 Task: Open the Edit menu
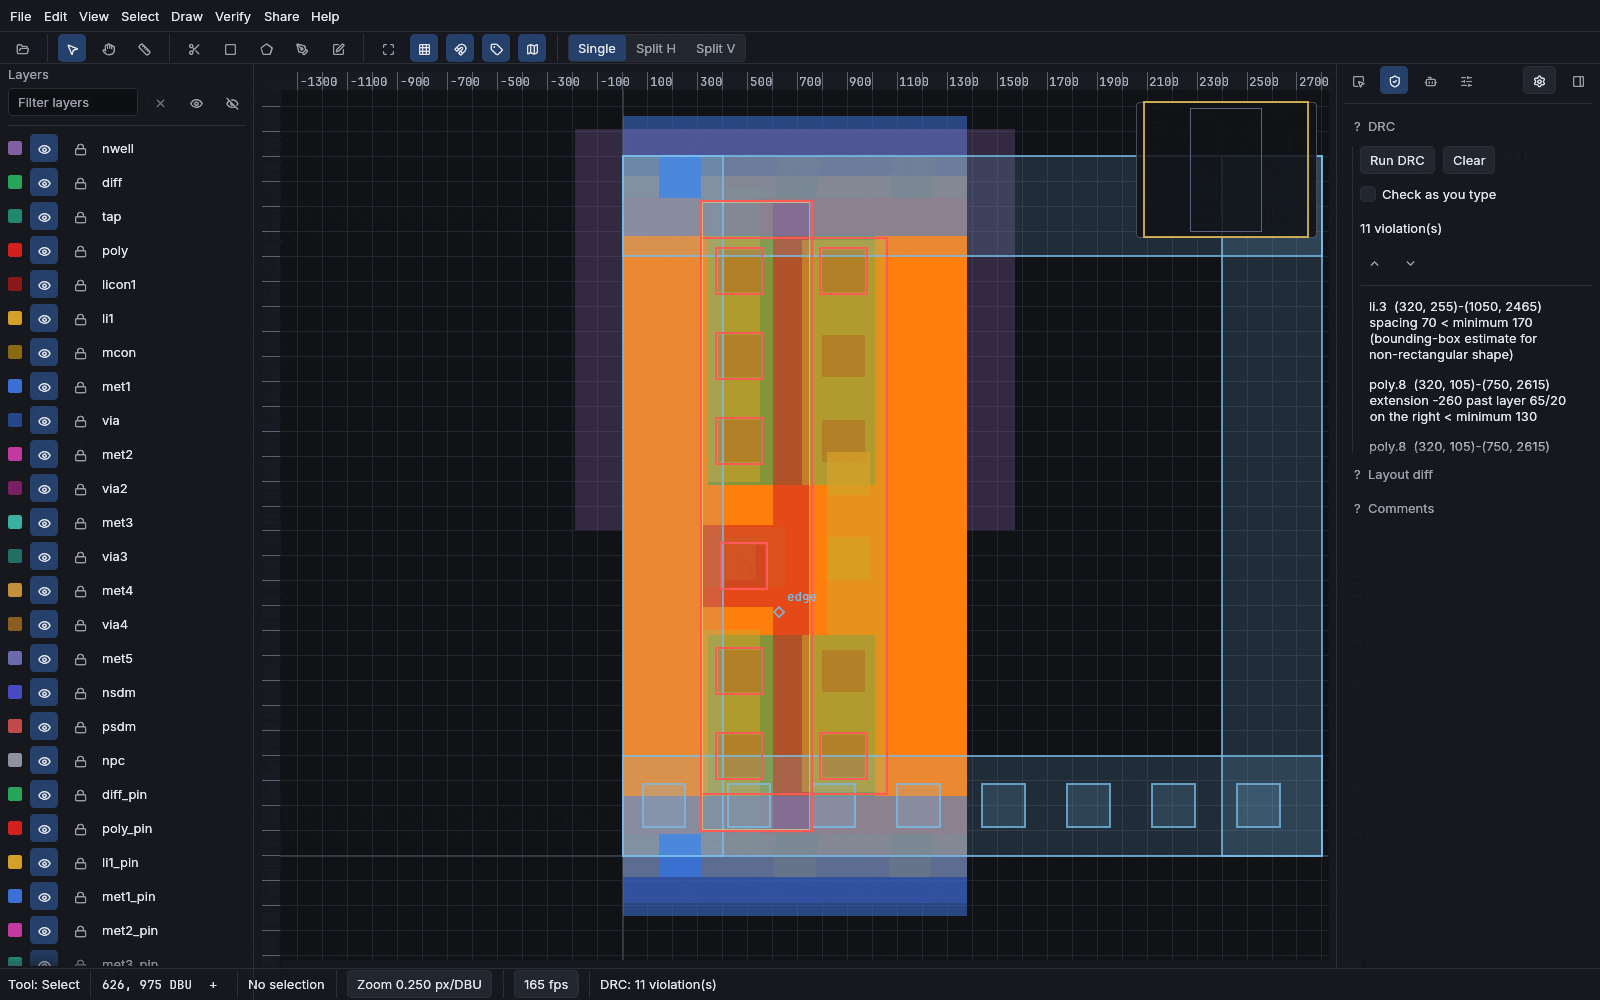click(x=55, y=17)
